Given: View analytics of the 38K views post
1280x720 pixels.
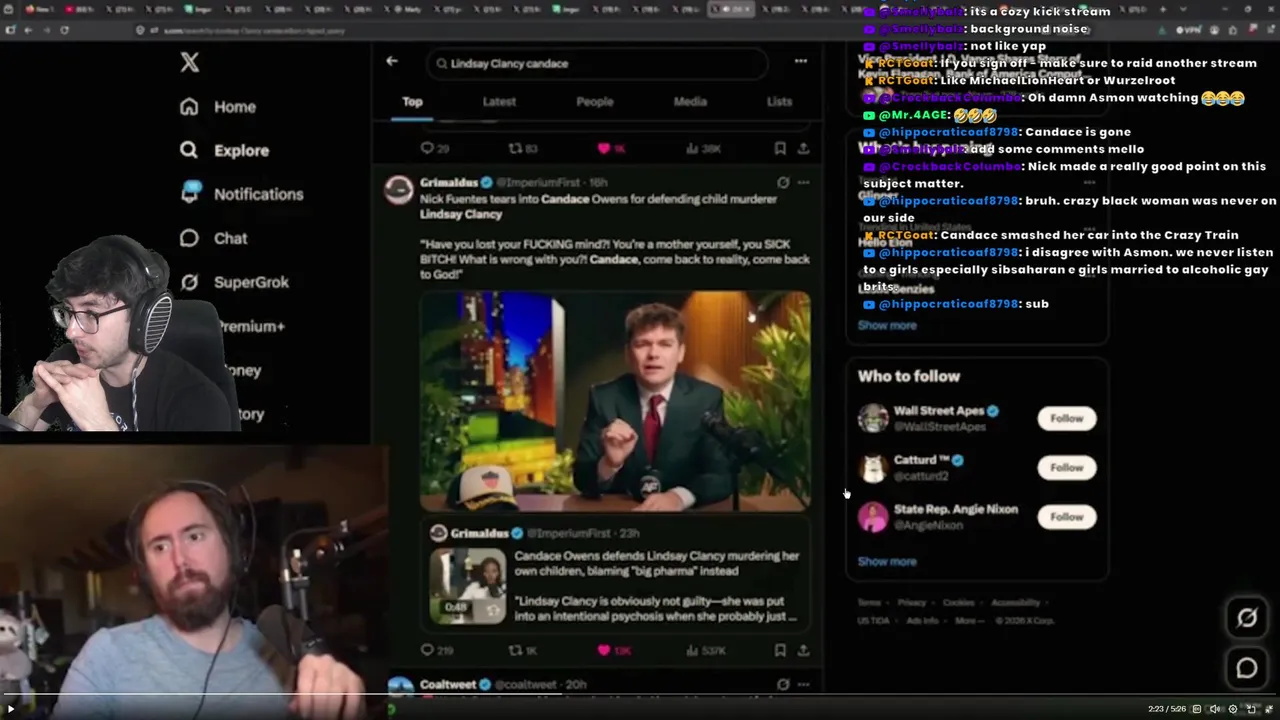Looking at the screenshot, I should [x=704, y=148].
